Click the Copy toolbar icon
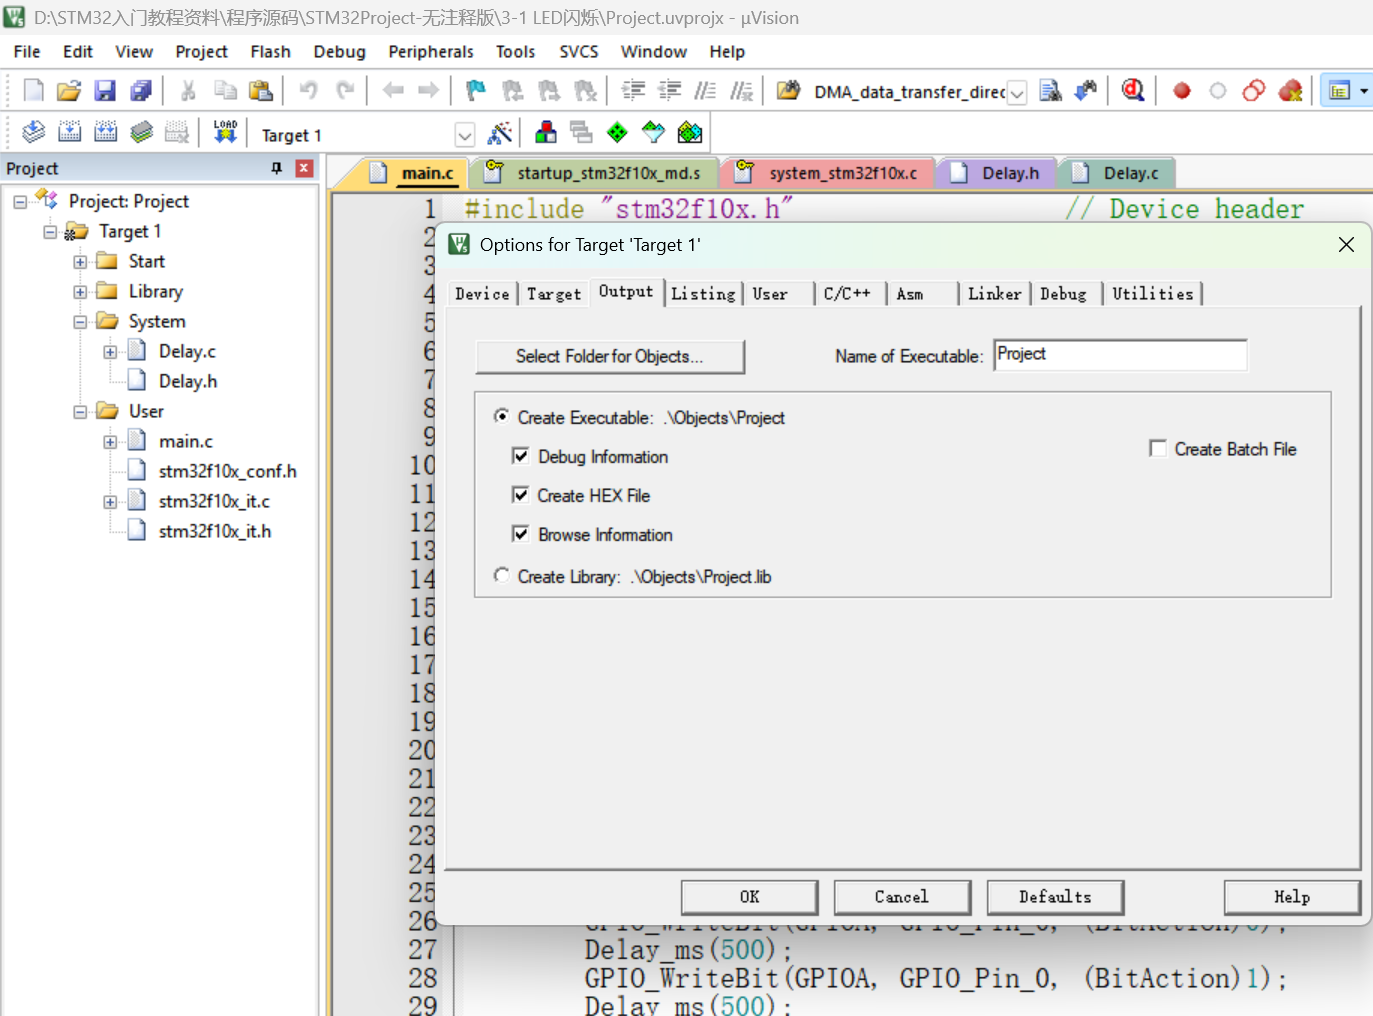 point(225,91)
